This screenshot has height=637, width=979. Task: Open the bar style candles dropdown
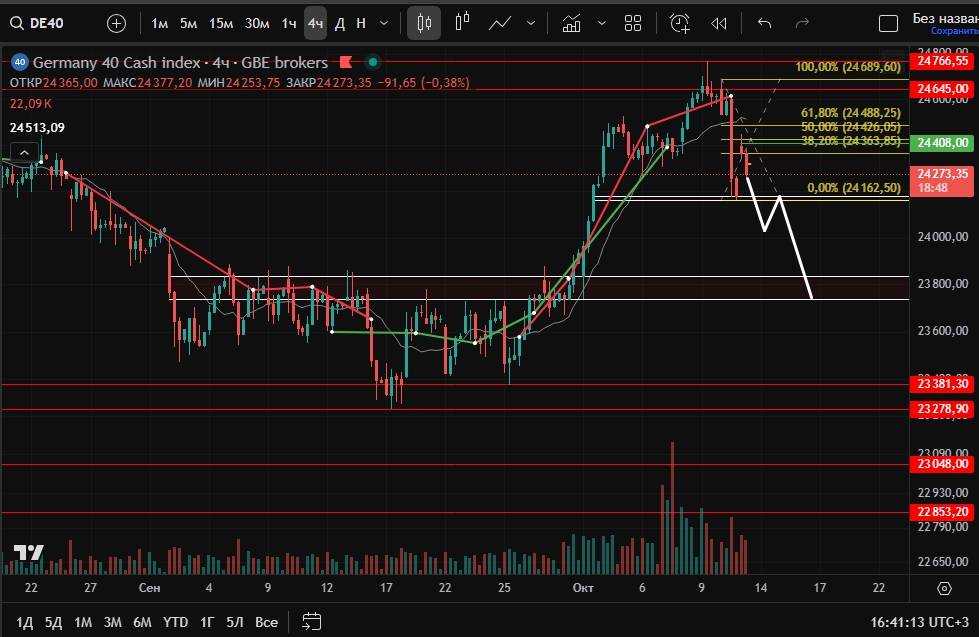coord(462,23)
